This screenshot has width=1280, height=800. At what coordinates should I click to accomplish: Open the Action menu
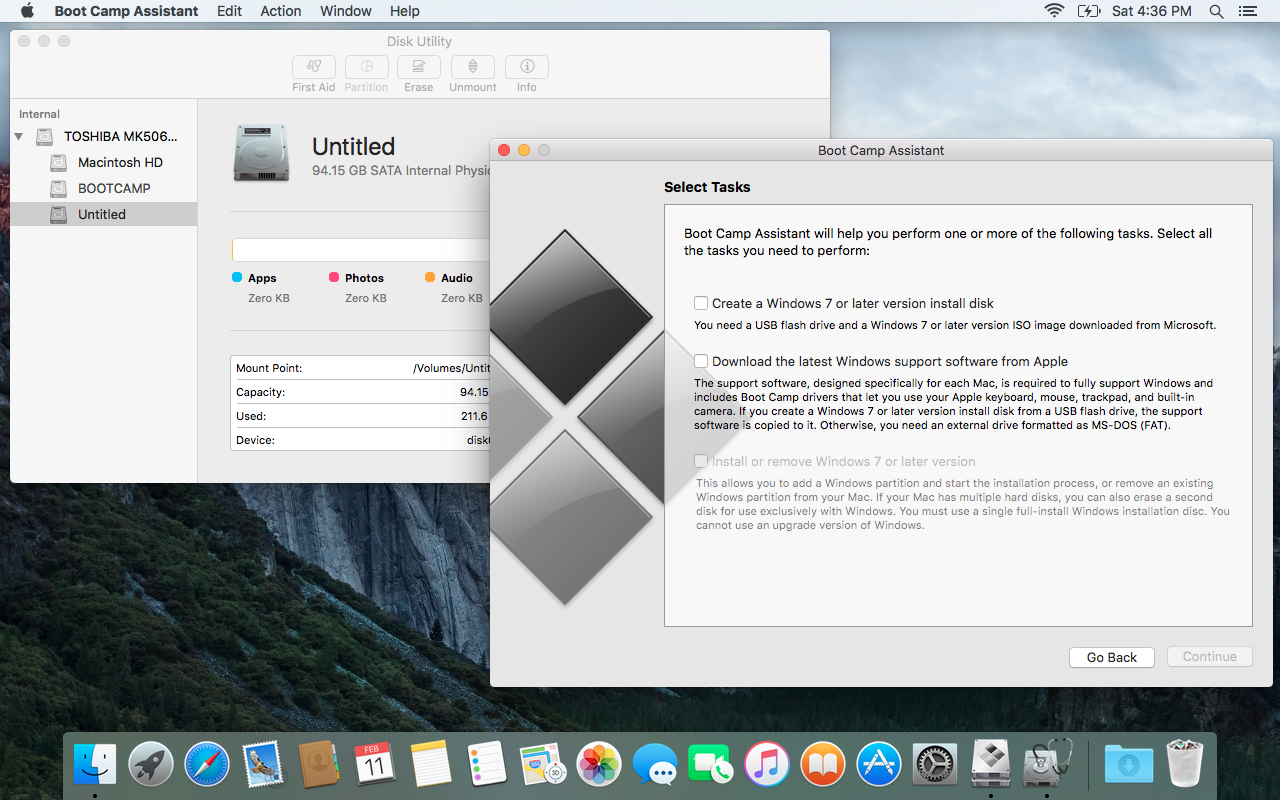(280, 11)
